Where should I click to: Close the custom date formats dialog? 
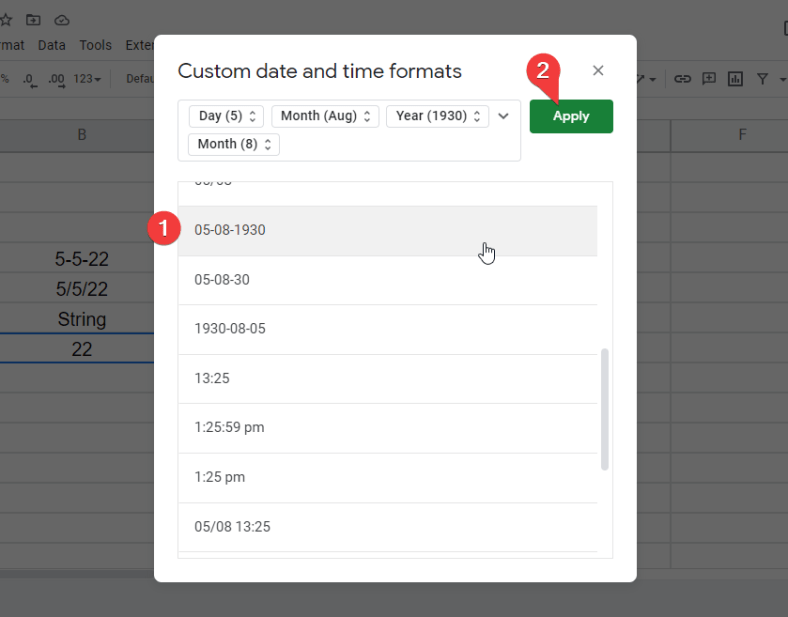(x=598, y=70)
